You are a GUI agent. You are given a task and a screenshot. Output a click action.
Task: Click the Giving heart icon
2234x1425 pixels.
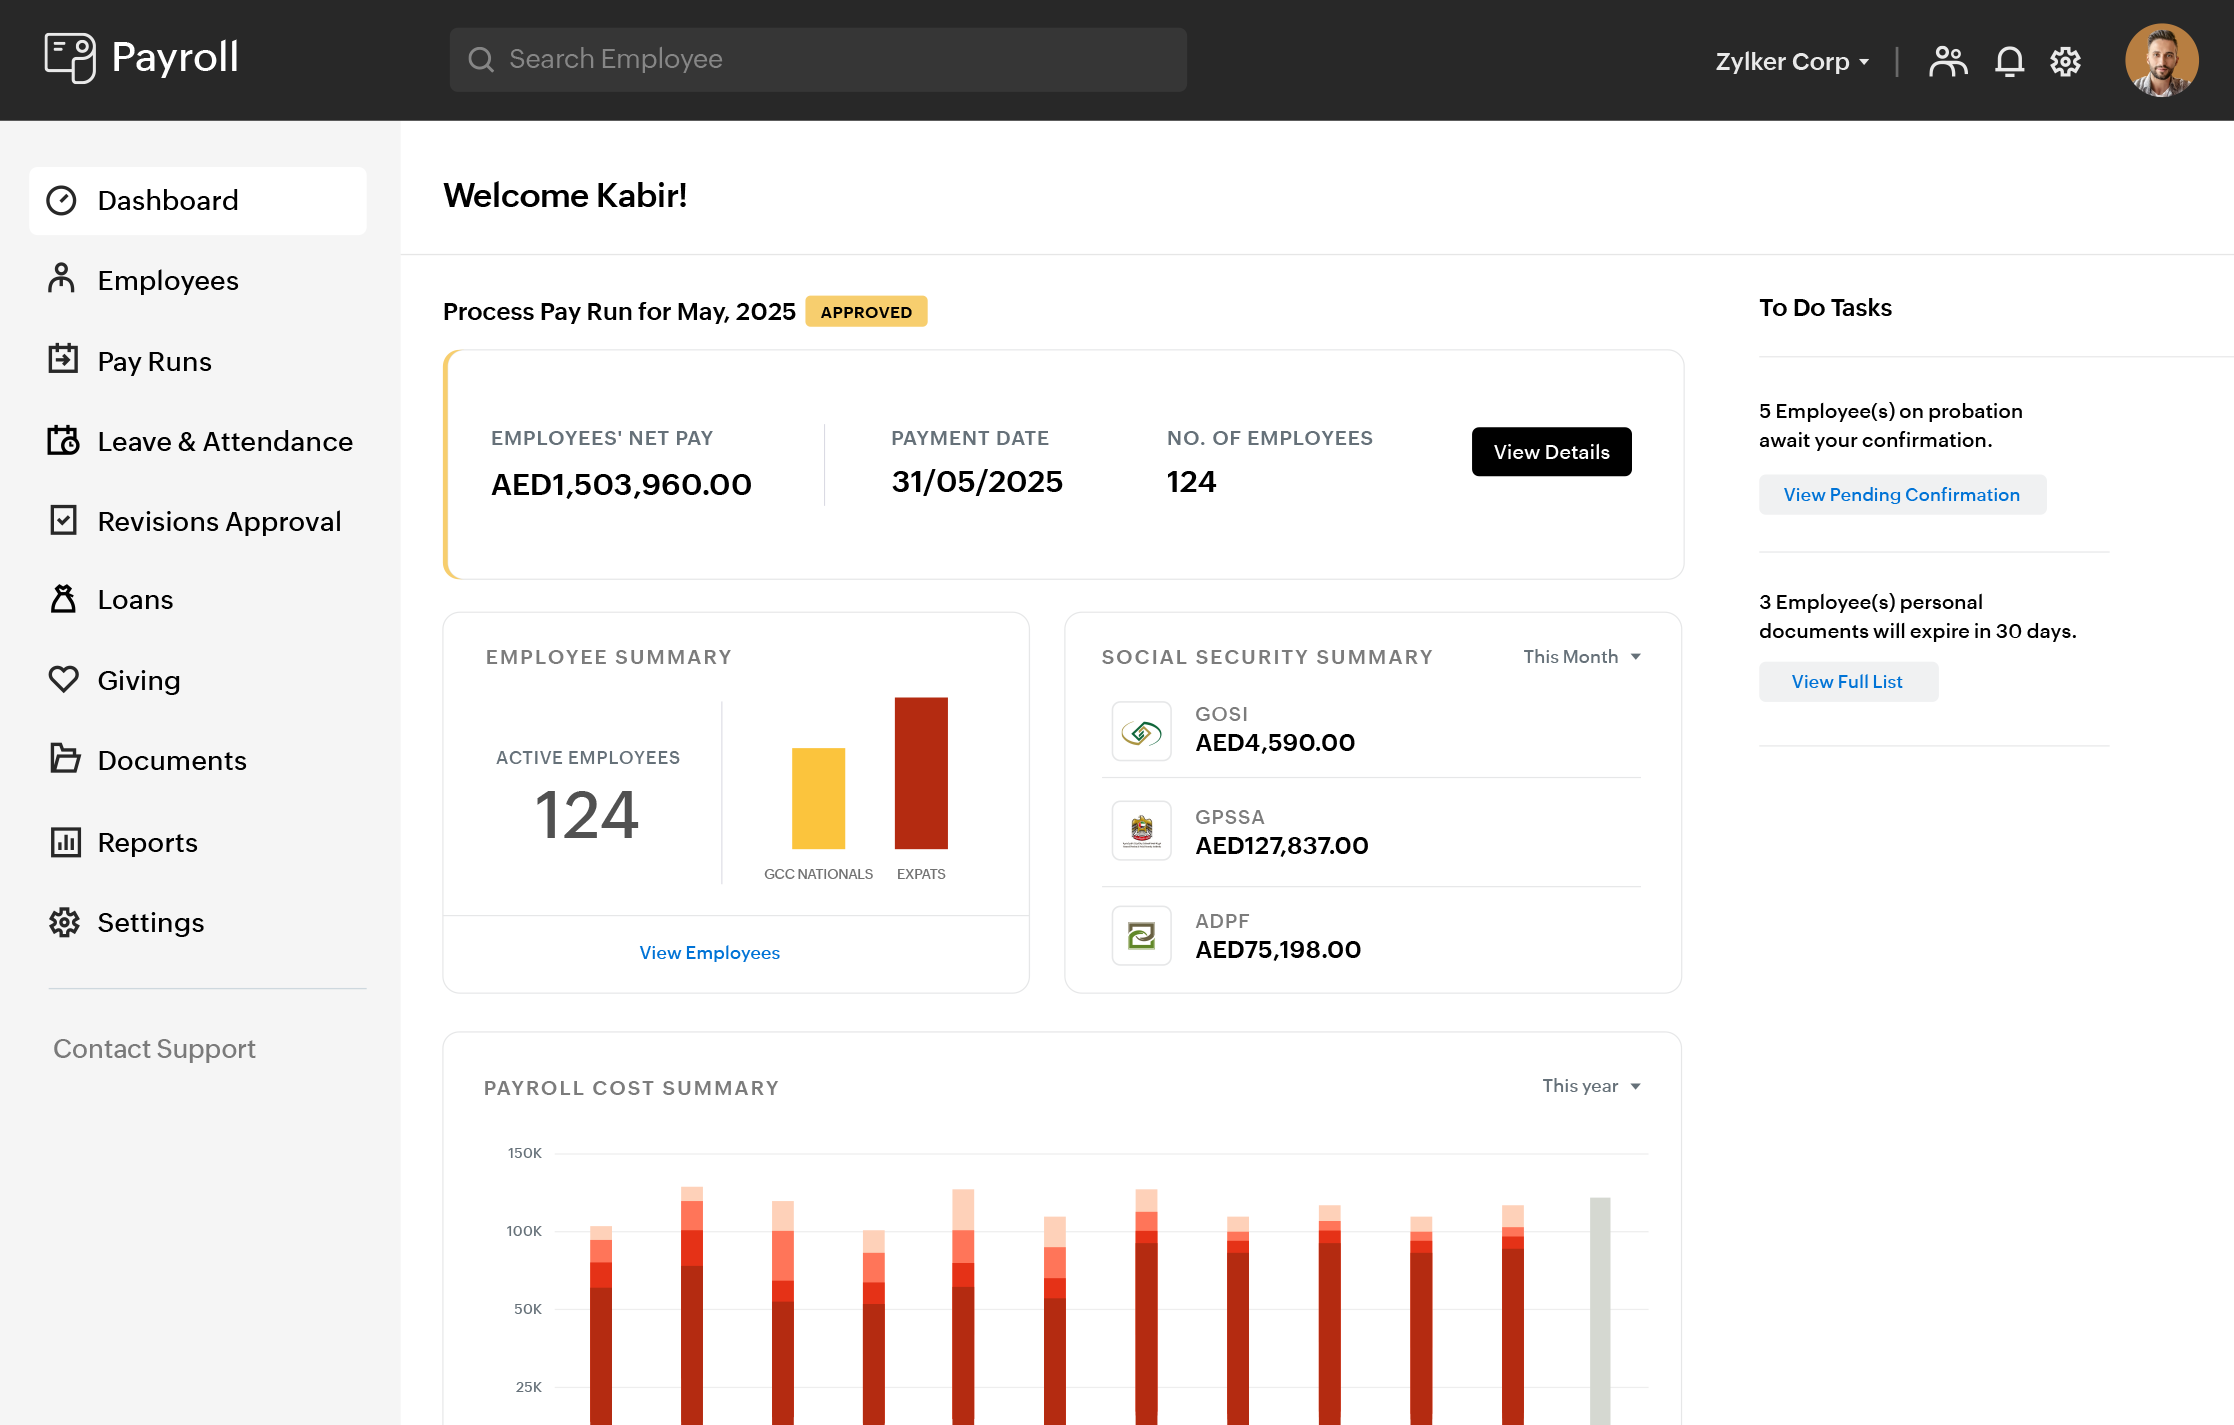pos(62,680)
